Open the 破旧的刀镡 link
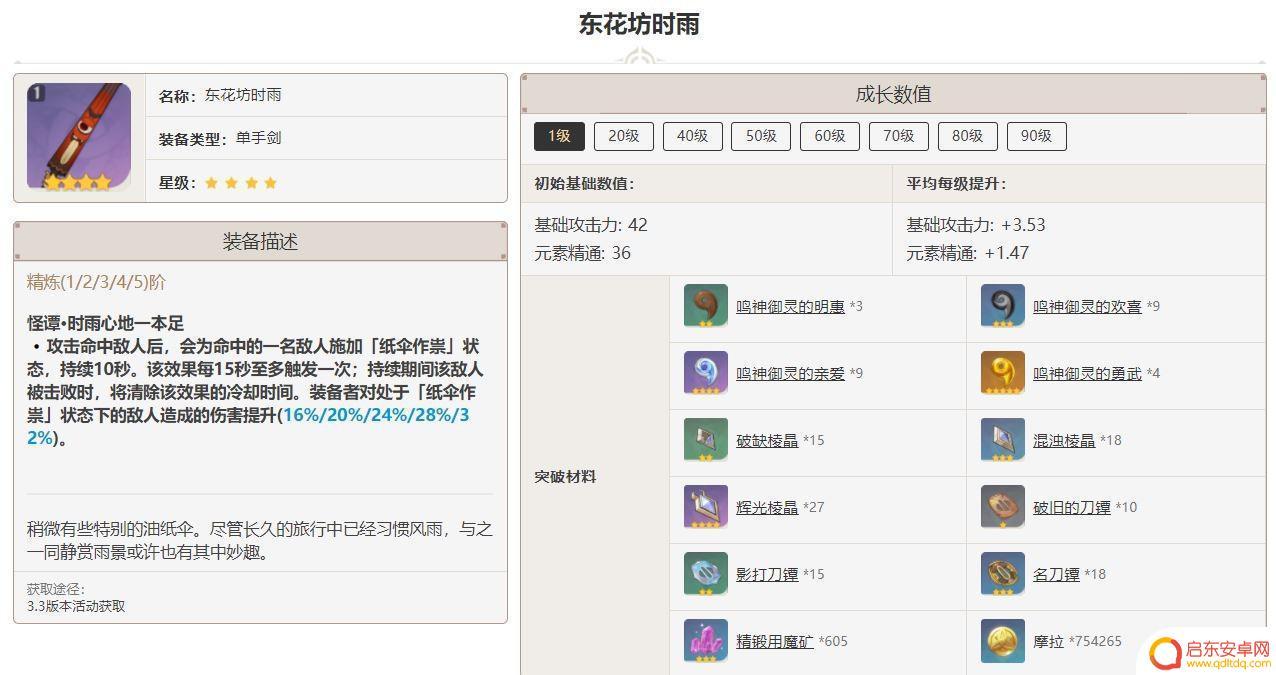The width and height of the screenshot is (1276, 675). coord(1072,507)
